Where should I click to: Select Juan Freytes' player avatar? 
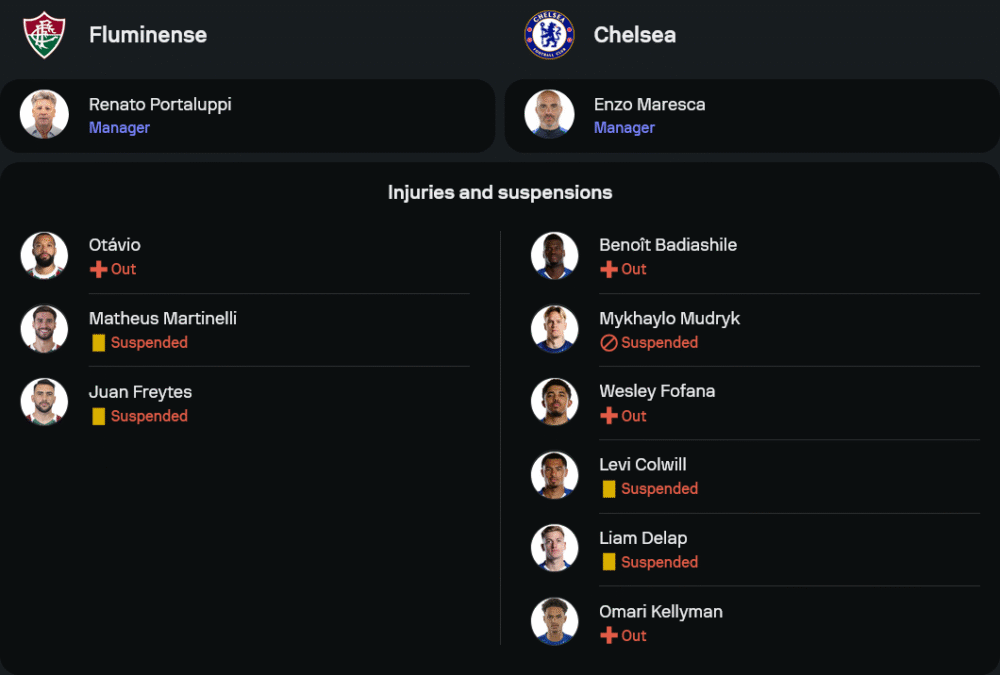(44, 402)
